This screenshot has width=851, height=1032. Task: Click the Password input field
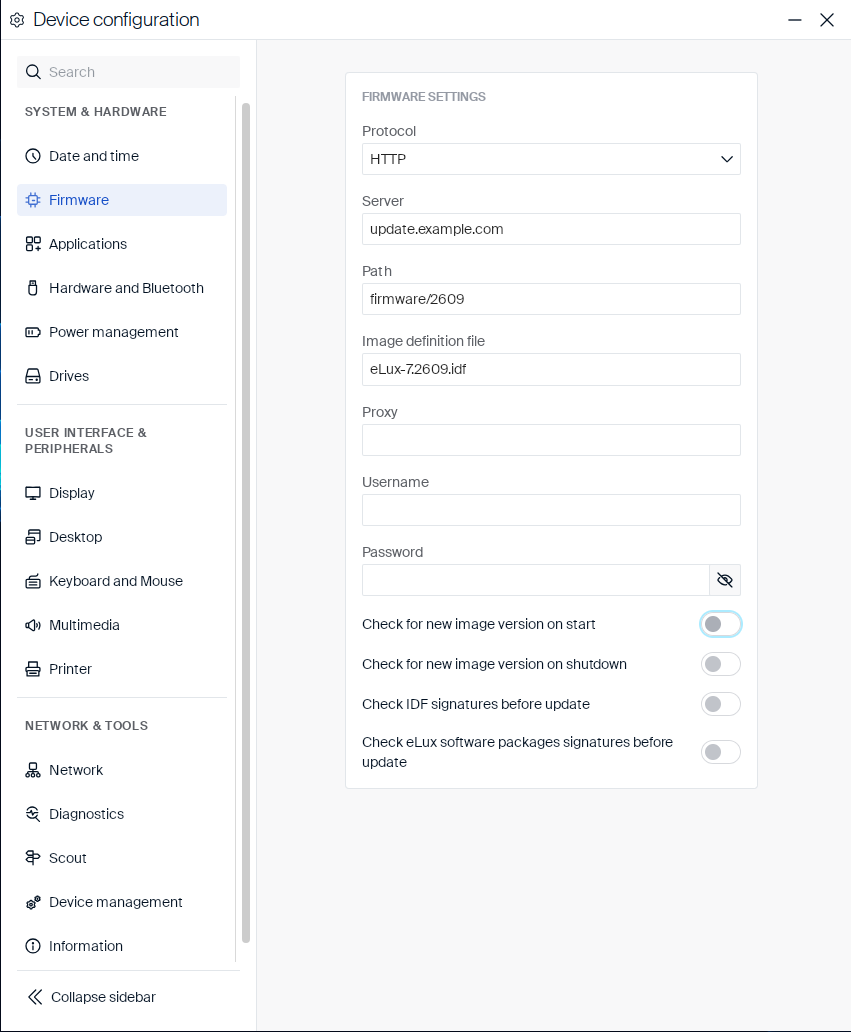click(535, 580)
